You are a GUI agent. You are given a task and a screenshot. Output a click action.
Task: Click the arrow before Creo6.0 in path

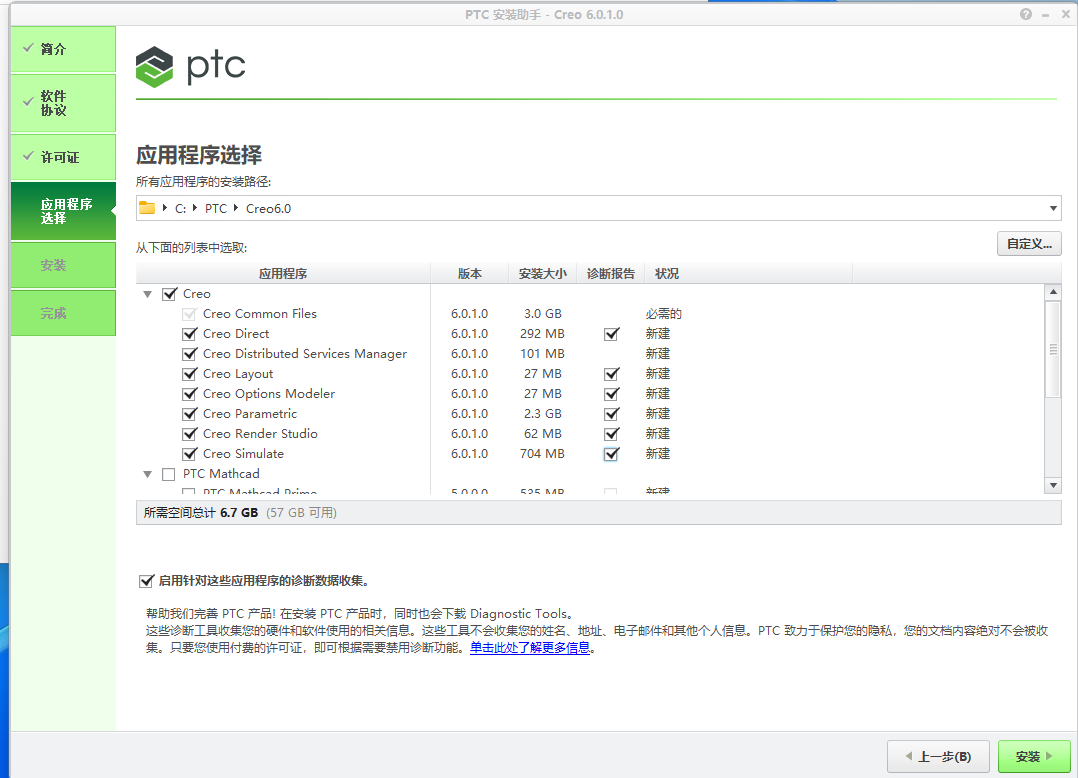236,208
